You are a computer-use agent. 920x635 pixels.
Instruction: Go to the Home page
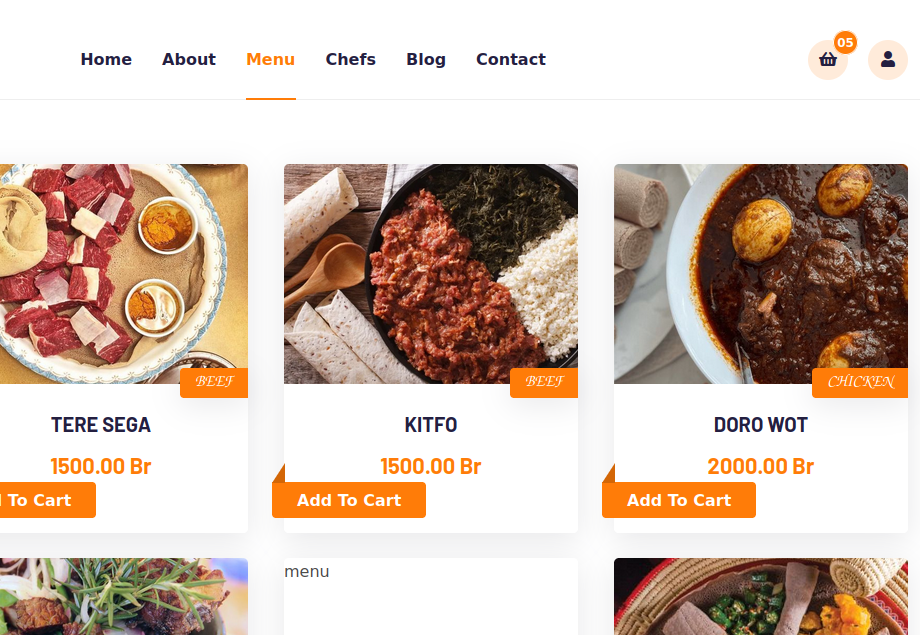coord(106,60)
